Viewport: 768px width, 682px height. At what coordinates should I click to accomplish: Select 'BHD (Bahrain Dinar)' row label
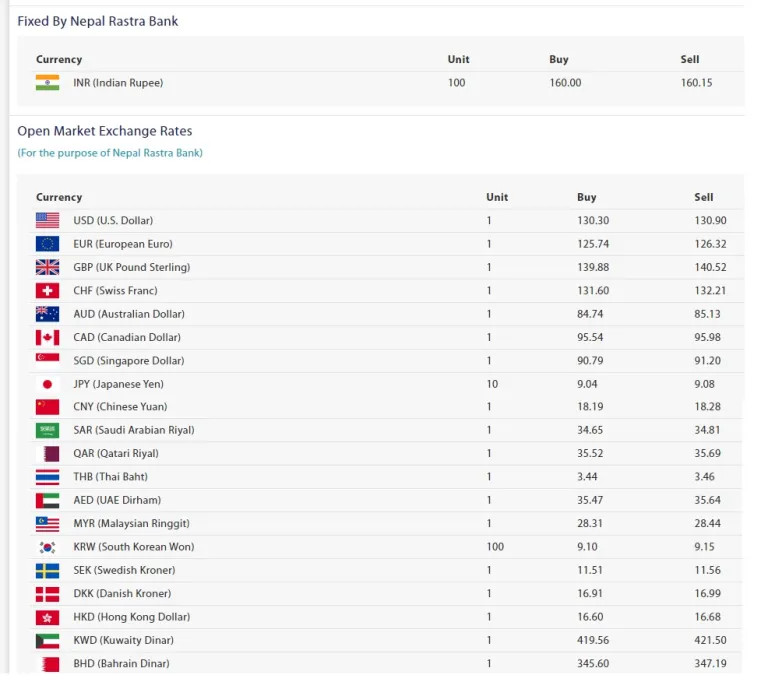(x=121, y=664)
